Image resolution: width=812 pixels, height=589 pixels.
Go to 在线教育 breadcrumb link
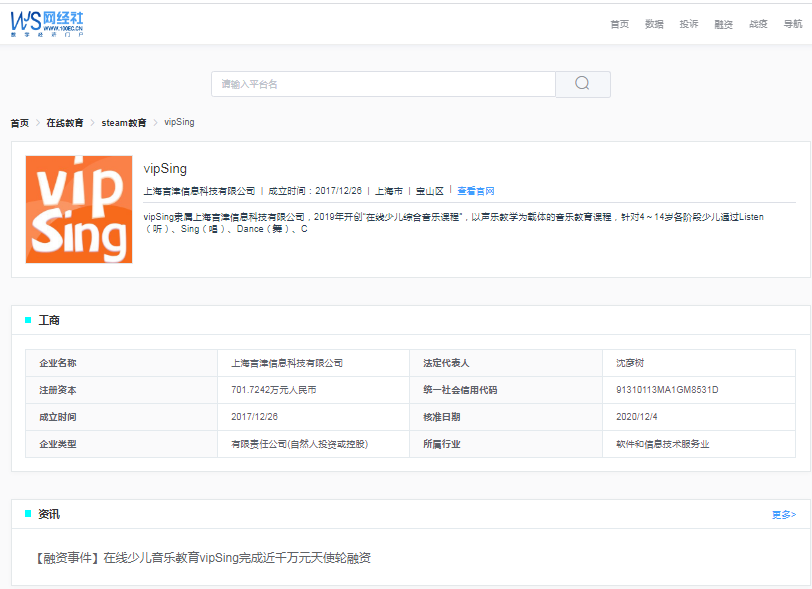[65, 123]
